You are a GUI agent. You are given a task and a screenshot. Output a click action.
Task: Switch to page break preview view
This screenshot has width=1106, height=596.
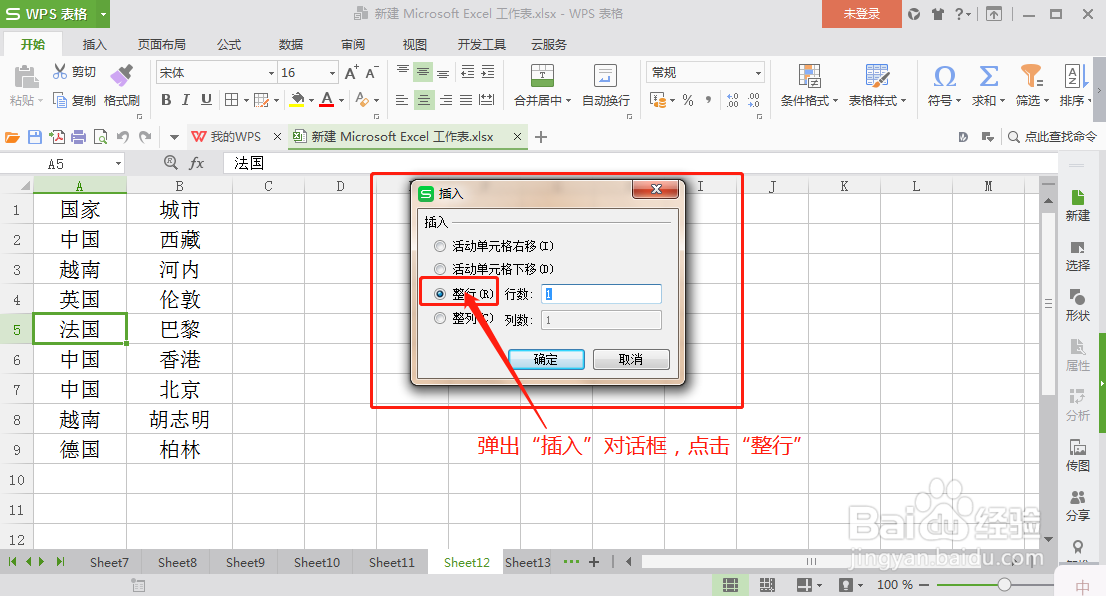coord(767,585)
